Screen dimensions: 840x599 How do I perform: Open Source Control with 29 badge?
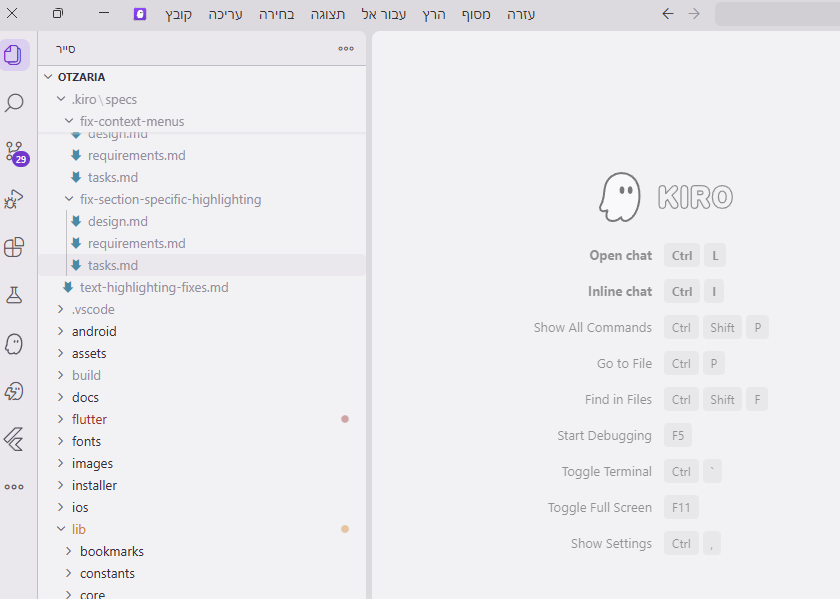pyautogui.click(x=14, y=152)
